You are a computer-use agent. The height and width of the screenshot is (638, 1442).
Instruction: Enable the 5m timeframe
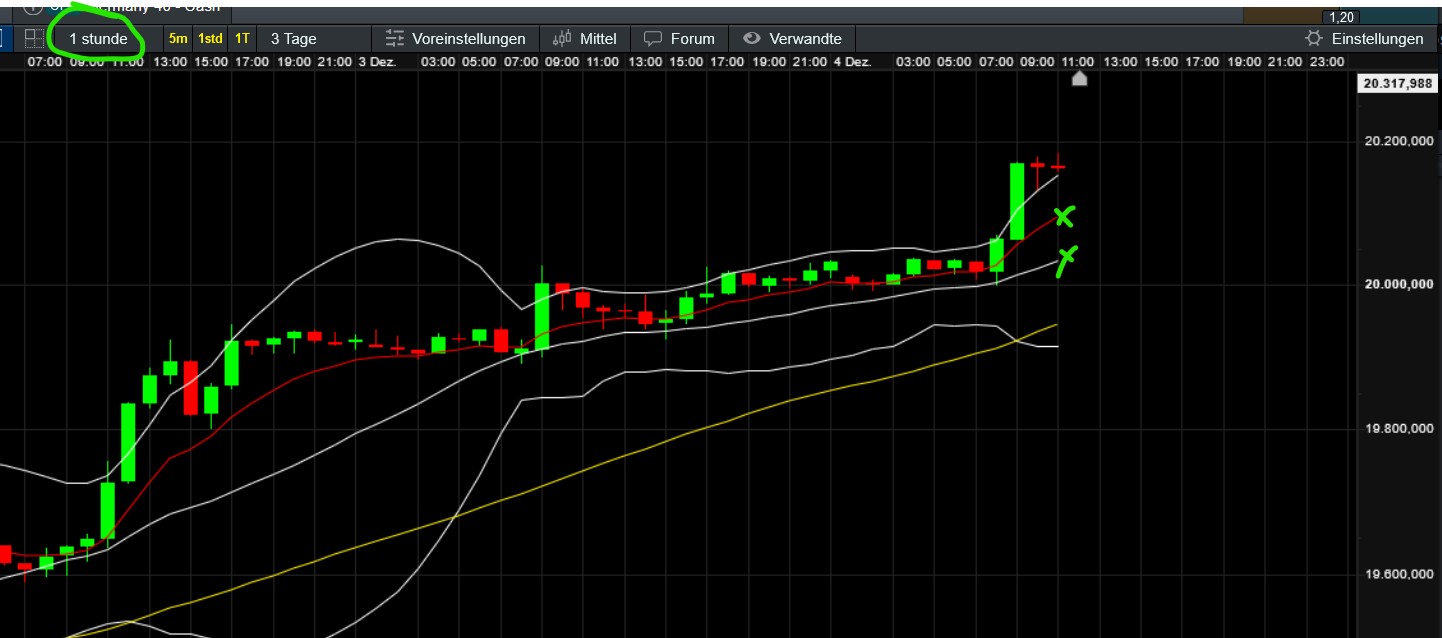point(177,38)
